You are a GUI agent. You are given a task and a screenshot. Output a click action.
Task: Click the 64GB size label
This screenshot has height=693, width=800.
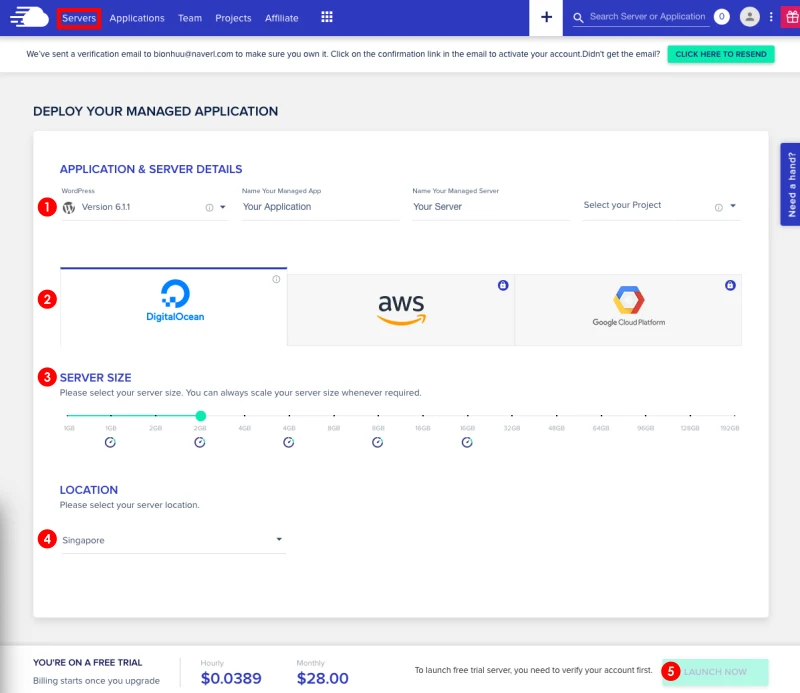[x=601, y=428]
